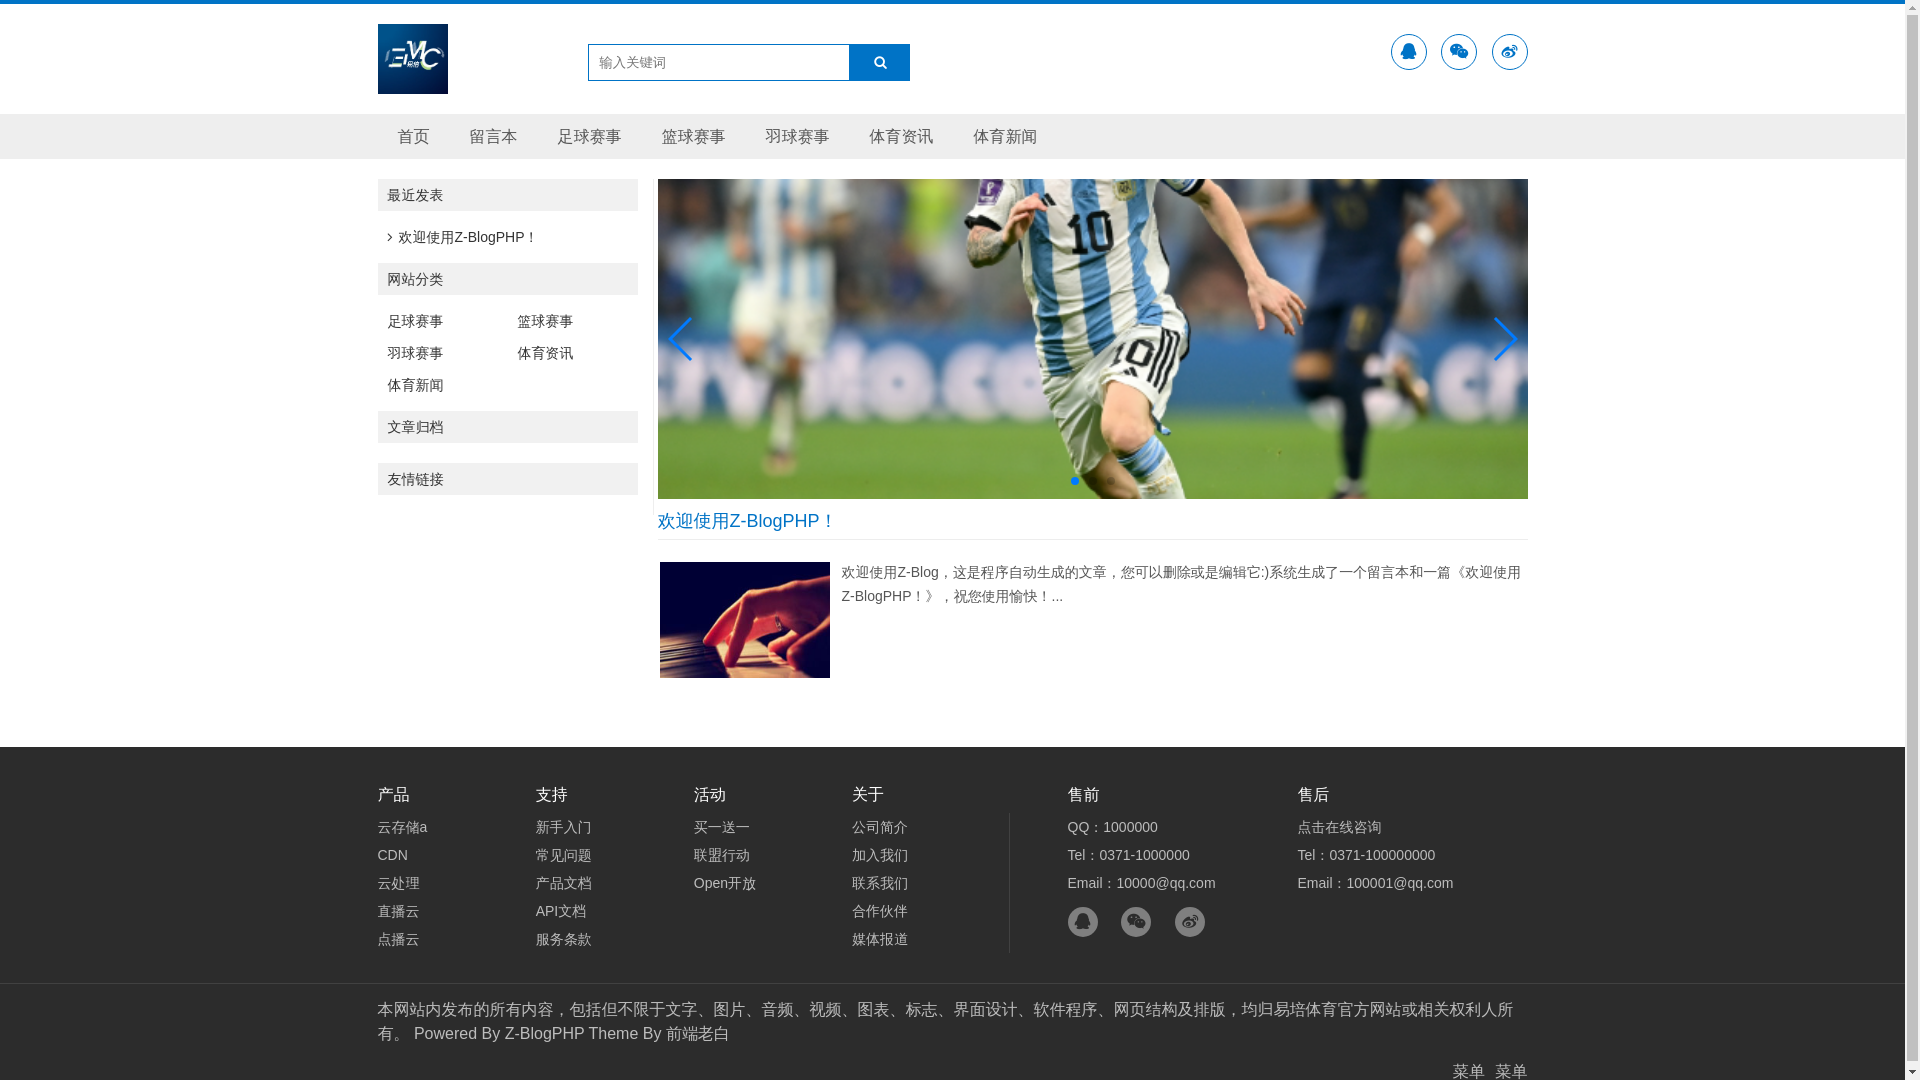
Task: Open footer link 产品文档
Action: pos(563,883)
